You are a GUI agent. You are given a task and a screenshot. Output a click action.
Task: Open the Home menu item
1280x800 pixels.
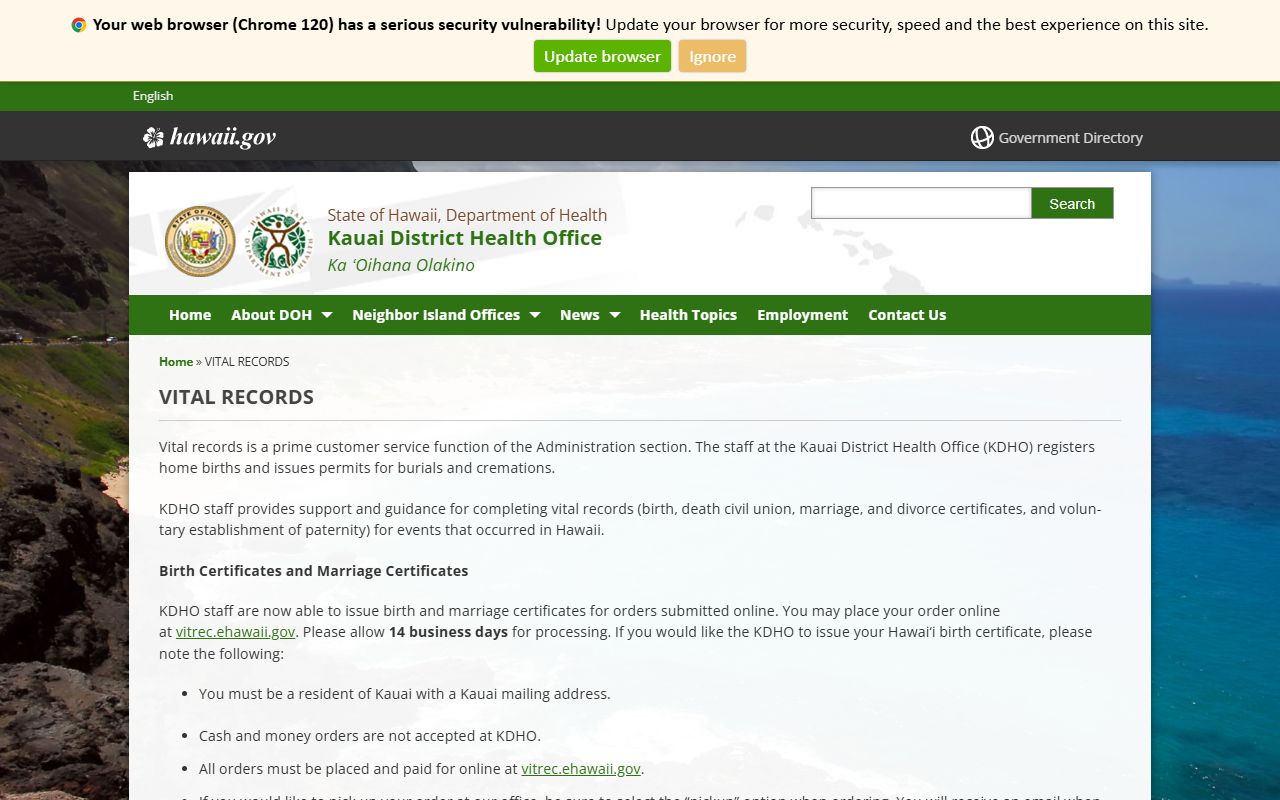(x=190, y=315)
